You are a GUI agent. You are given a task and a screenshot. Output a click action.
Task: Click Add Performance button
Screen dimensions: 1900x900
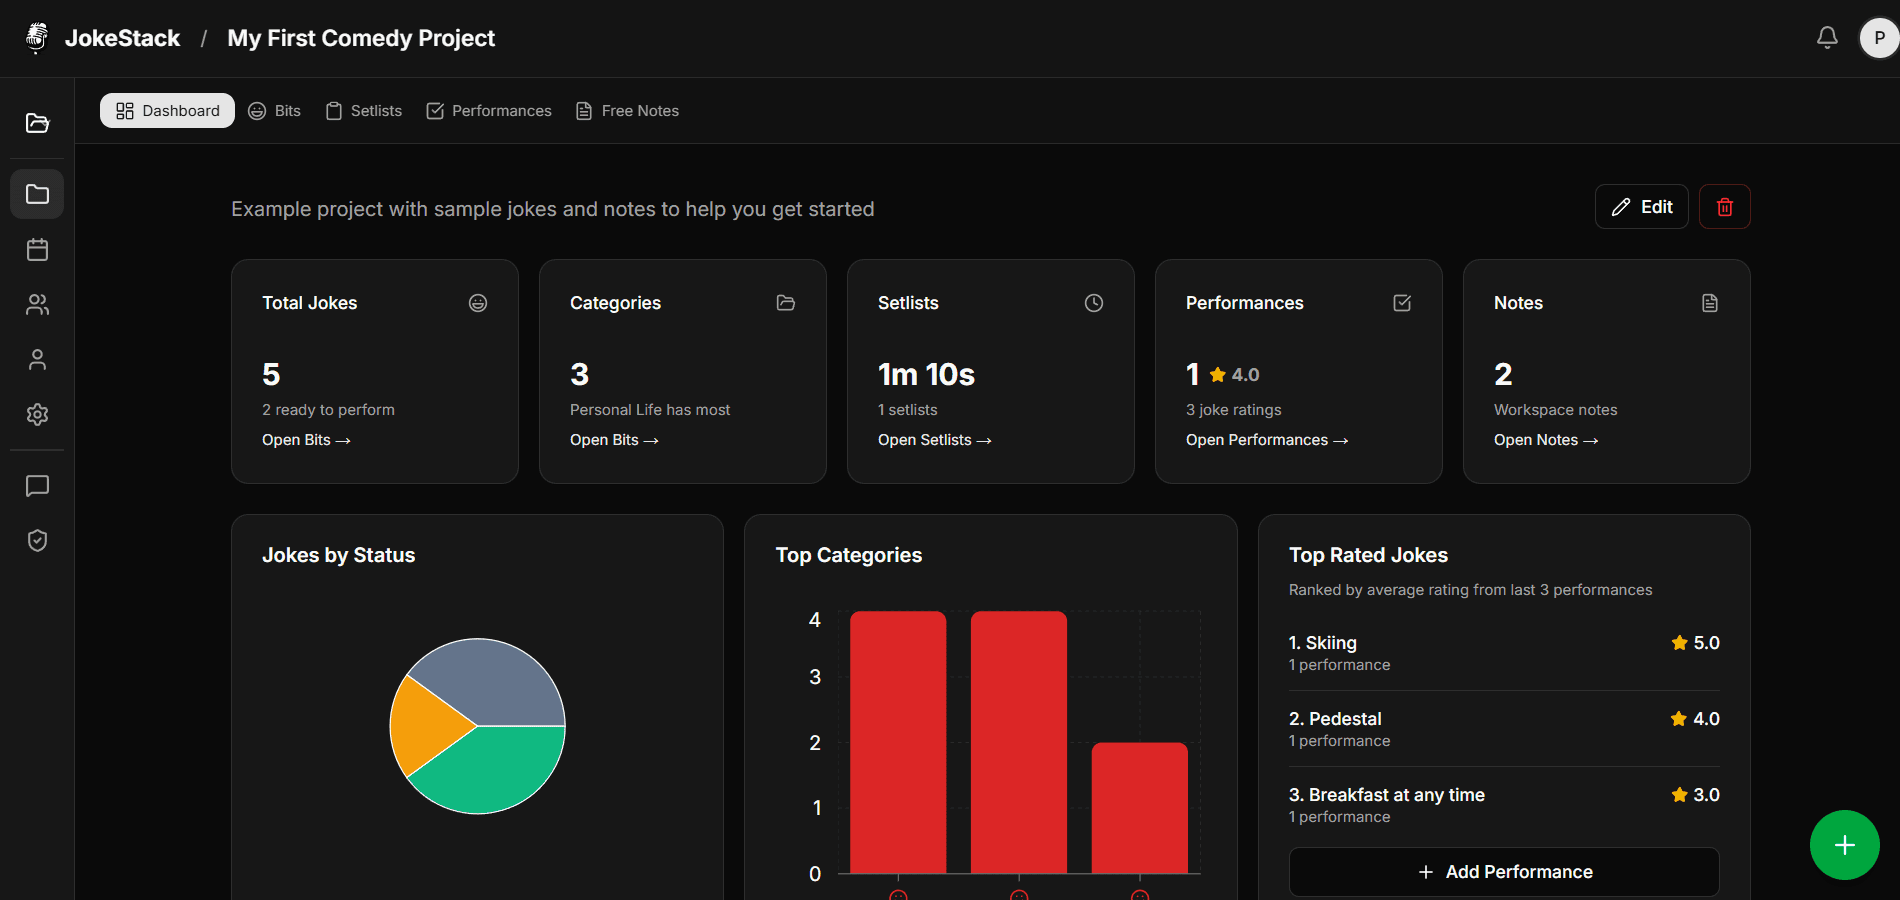pyautogui.click(x=1504, y=872)
